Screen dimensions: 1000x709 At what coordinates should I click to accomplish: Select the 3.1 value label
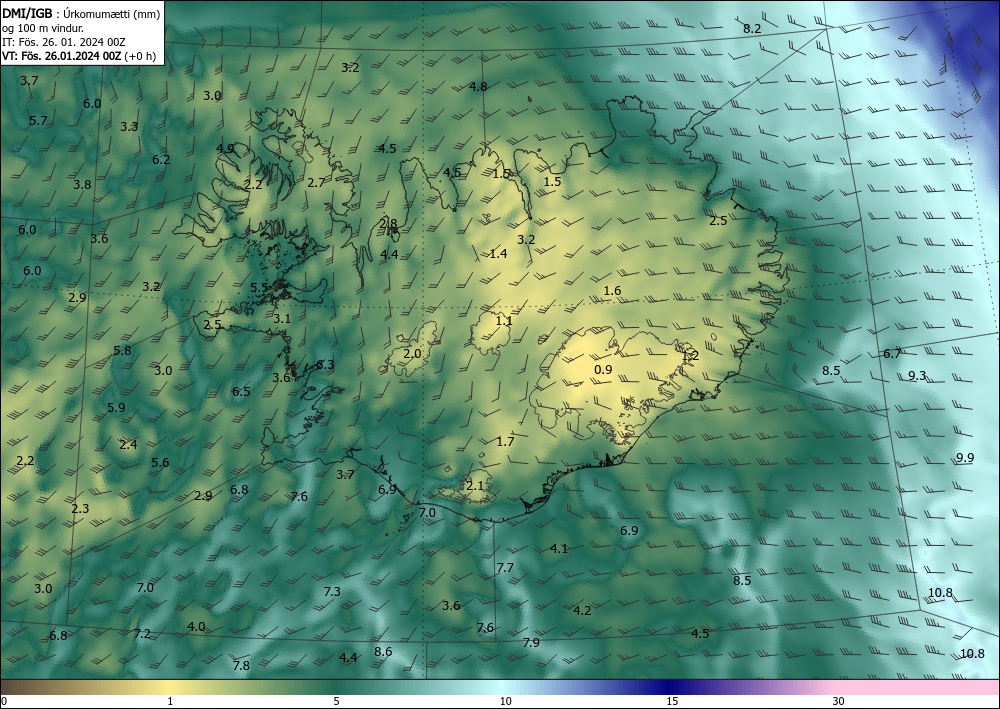282,318
